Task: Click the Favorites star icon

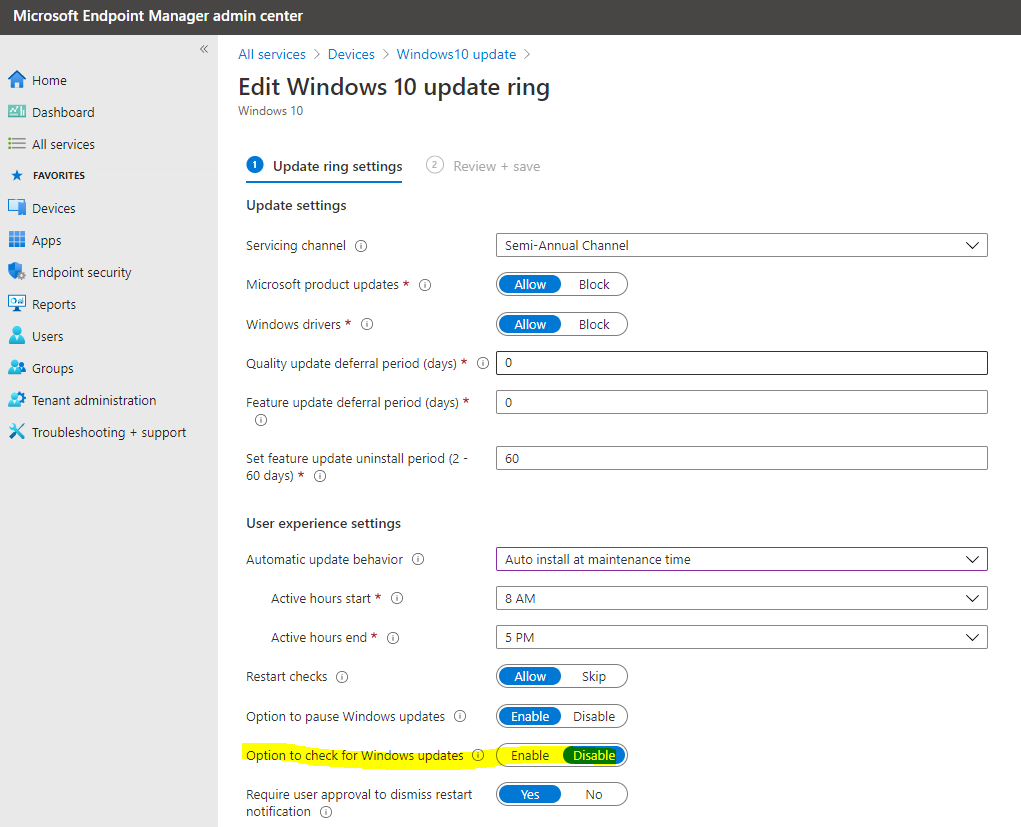Action: (17, 175)
